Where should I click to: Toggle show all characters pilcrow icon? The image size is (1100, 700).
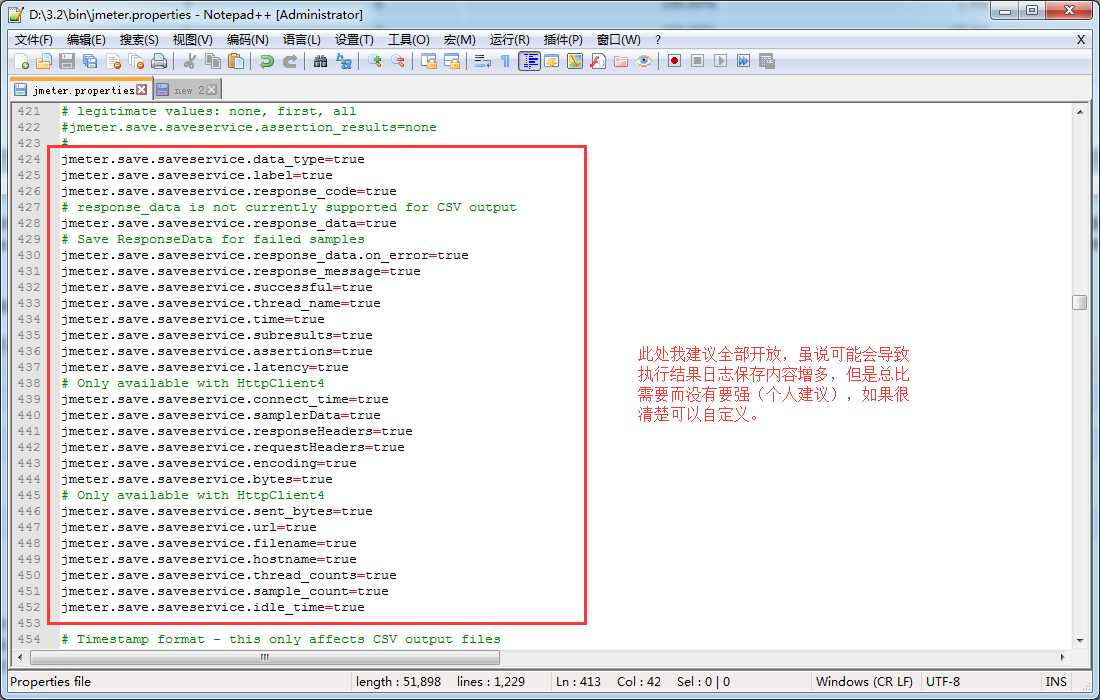[x=505, y=62]
